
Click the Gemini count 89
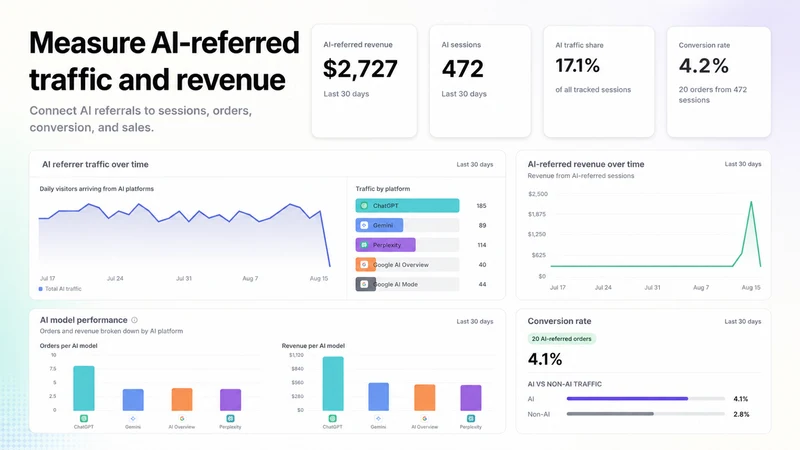coord(482,225)
